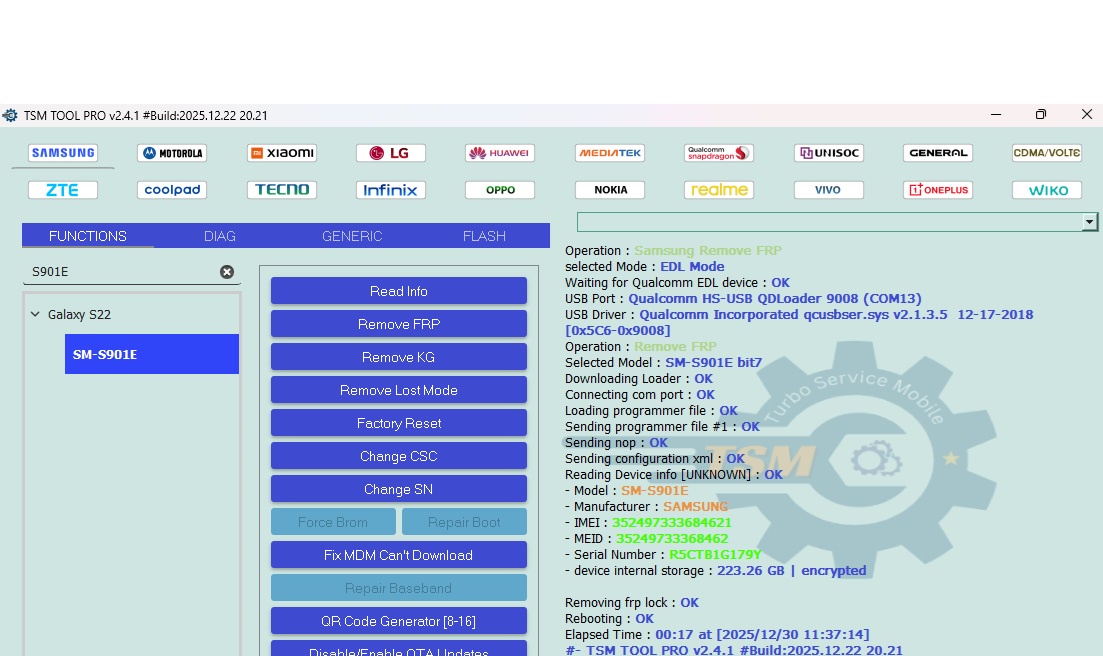The height and width of the screenshot is (656, 1103).
Task: Switch to the GENERIC tab
Action: click(352, 236)
